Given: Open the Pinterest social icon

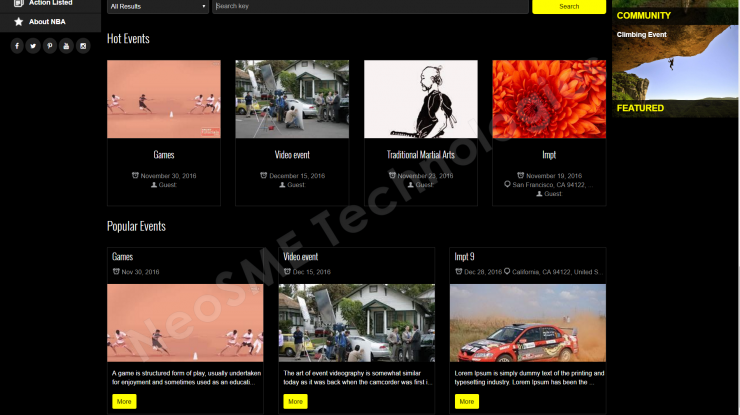Looking at the screenshot, I should 50,46.
